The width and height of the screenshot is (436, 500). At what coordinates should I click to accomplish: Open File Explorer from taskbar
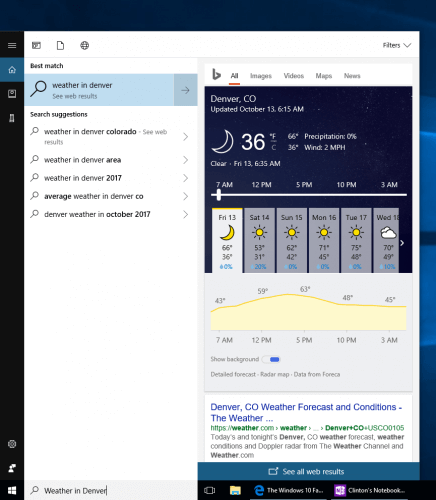[x=235, y=490]
